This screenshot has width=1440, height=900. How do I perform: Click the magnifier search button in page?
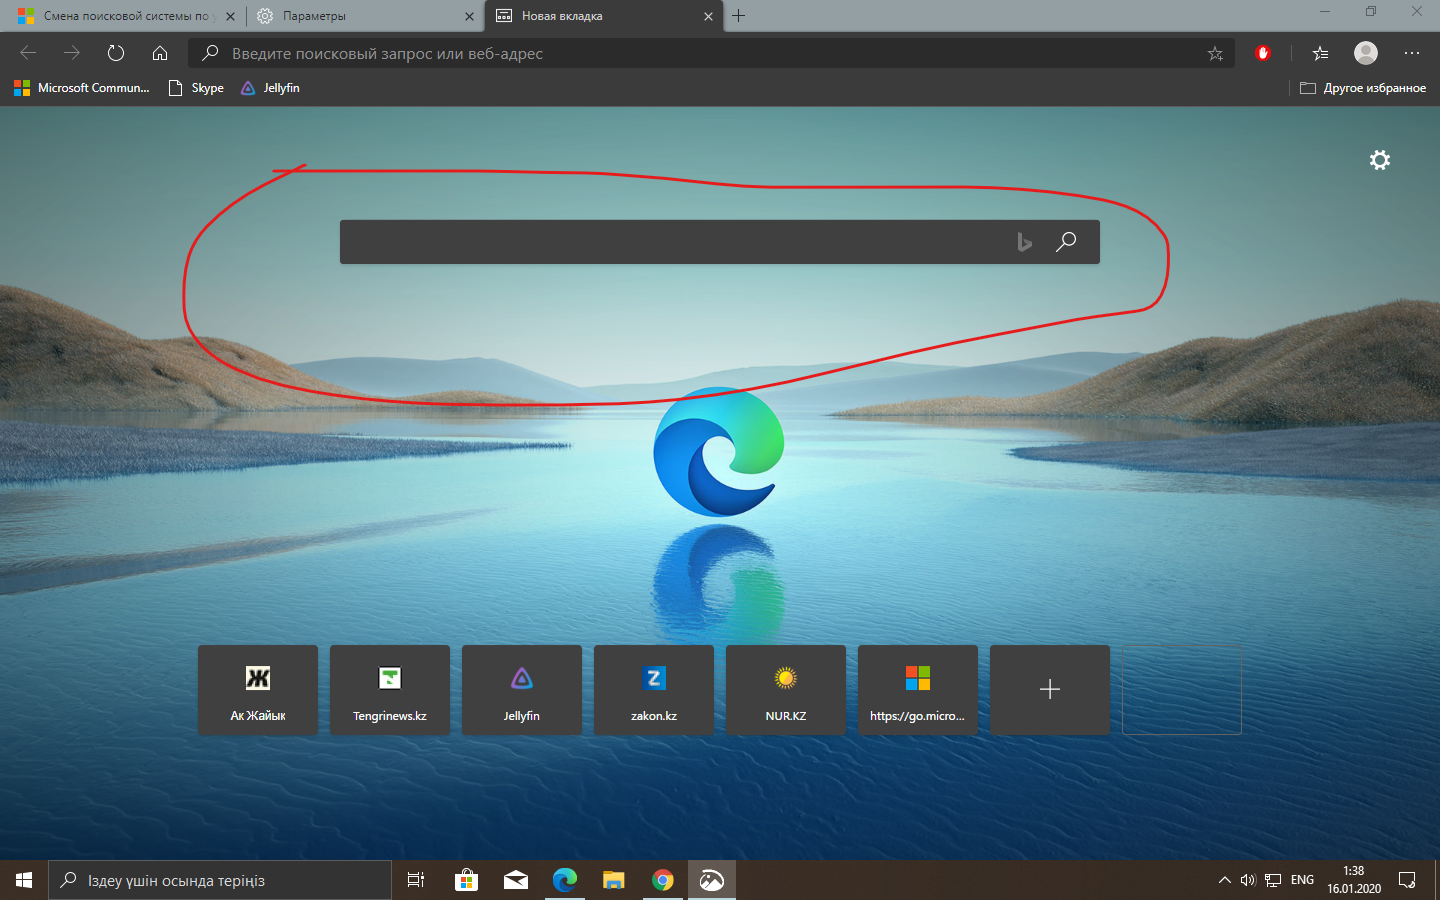click(1066, 242)
